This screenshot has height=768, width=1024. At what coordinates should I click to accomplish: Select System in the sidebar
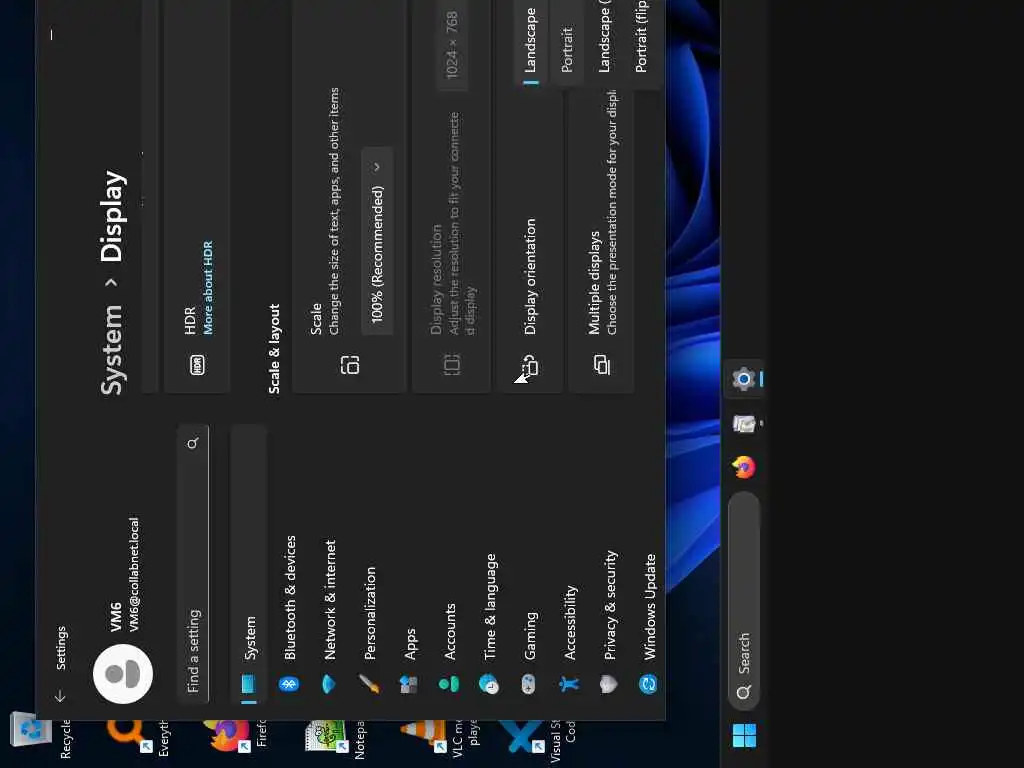click(249, 565)
